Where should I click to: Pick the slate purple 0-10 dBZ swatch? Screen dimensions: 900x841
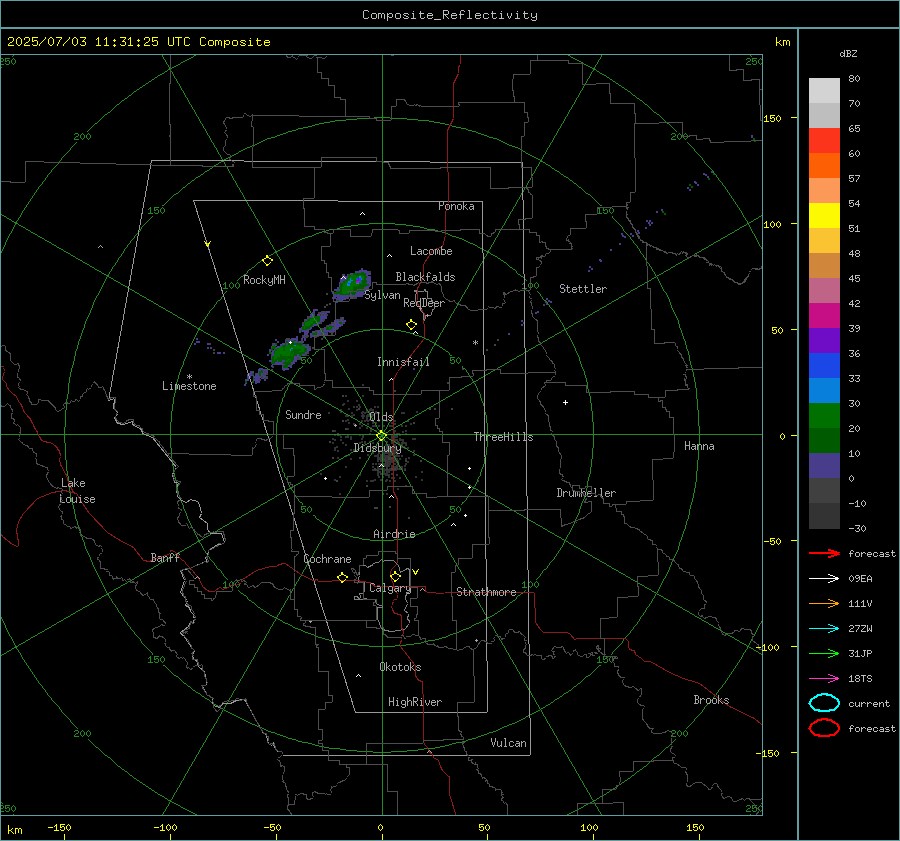coord(824,466)
